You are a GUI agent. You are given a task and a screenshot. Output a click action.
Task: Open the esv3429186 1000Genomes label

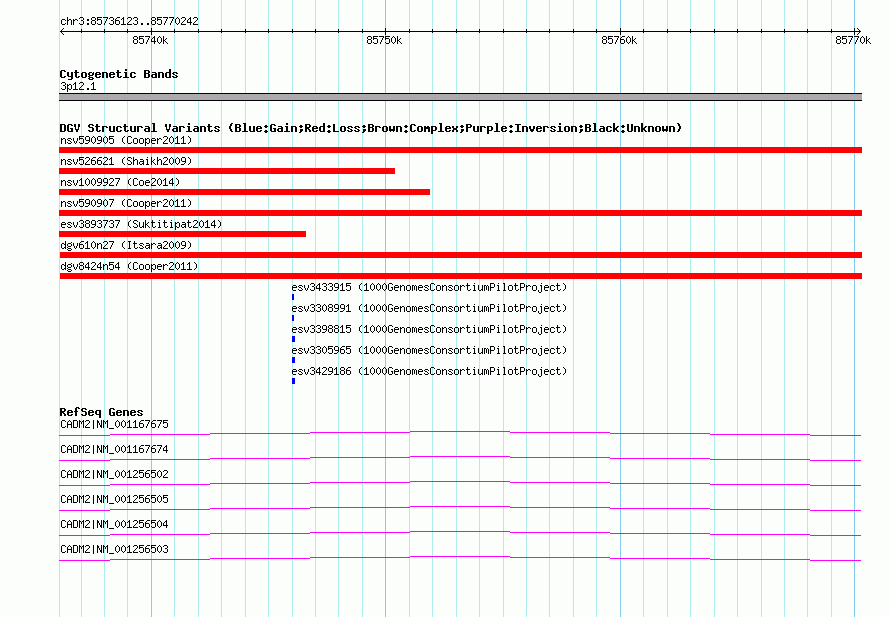429,371
